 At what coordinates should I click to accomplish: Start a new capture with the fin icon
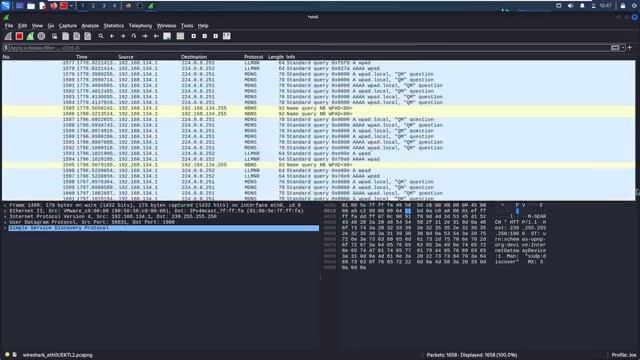tap(8, 36)
